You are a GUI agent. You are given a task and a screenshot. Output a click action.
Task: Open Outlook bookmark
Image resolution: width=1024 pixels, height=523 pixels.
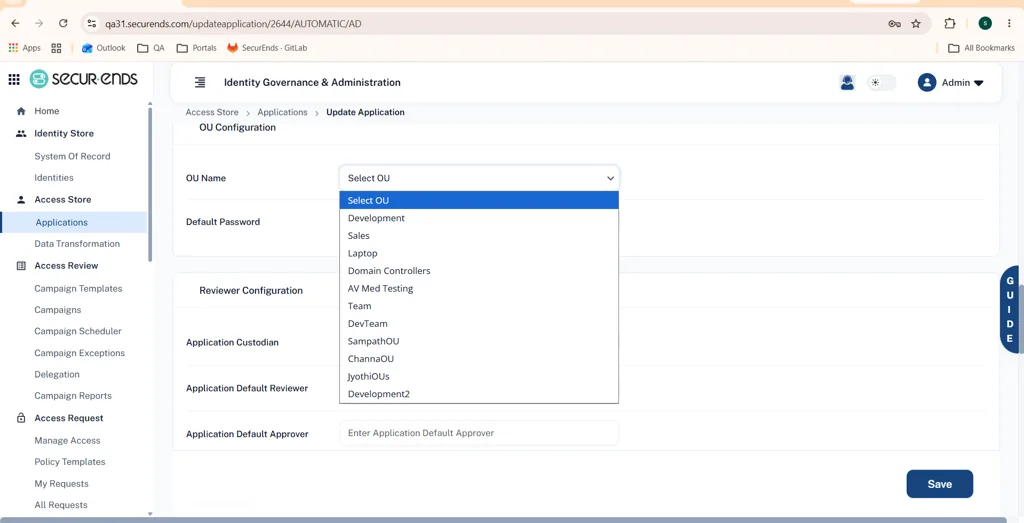coord(103,48)
